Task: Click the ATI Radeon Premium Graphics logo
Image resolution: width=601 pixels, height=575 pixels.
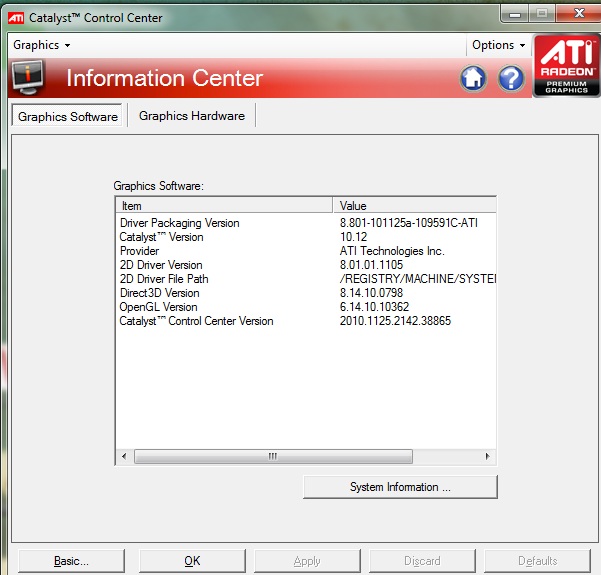Action: pyautogui.click(x=566, y=67)
